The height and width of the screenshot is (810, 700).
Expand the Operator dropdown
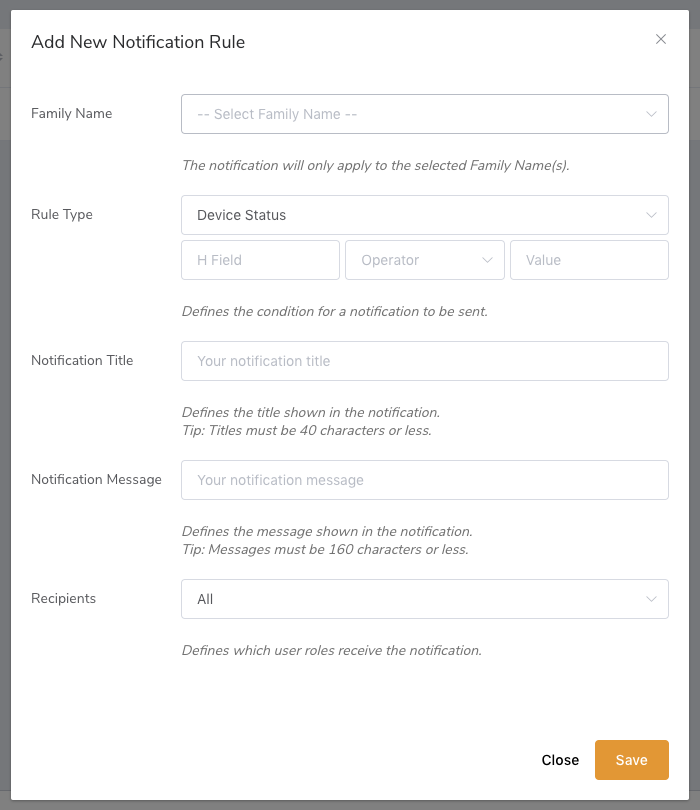point(425,260)
